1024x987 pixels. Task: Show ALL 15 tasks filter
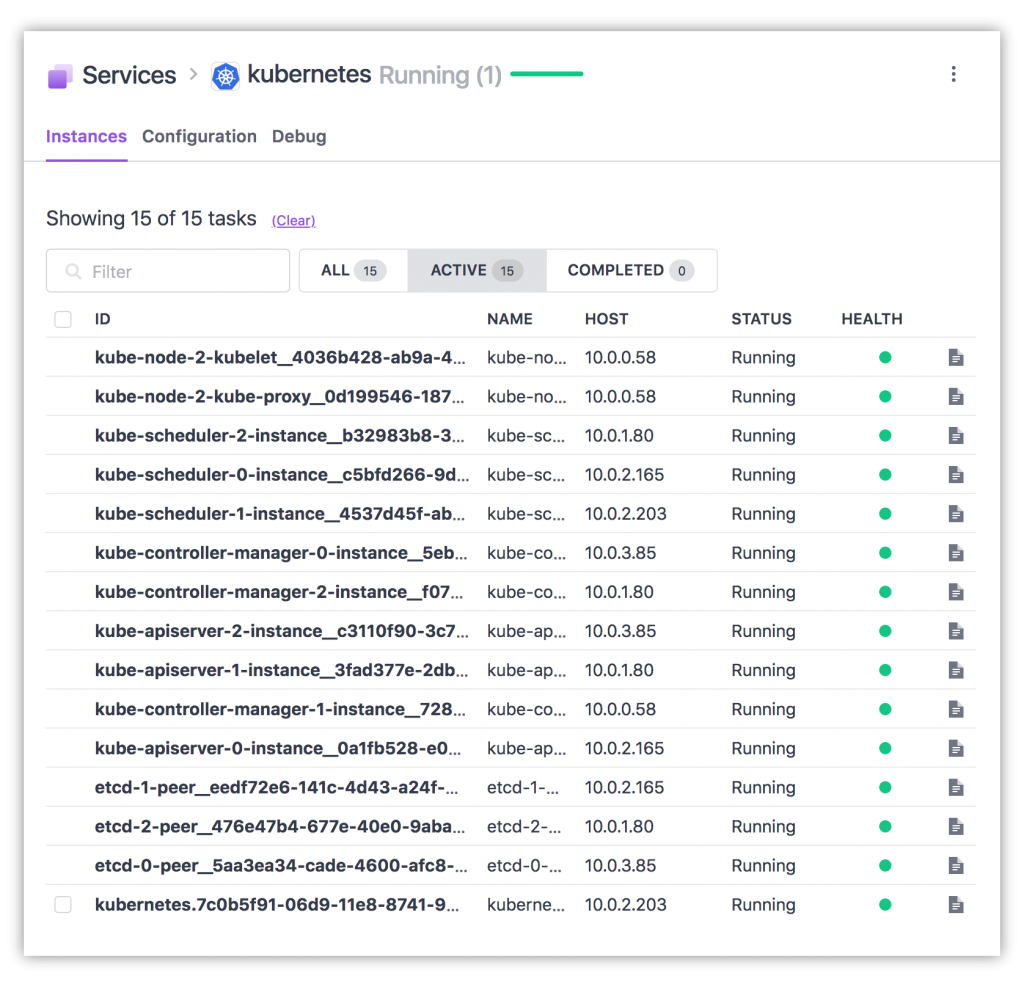pyautogui.click(x=353, y=270)
